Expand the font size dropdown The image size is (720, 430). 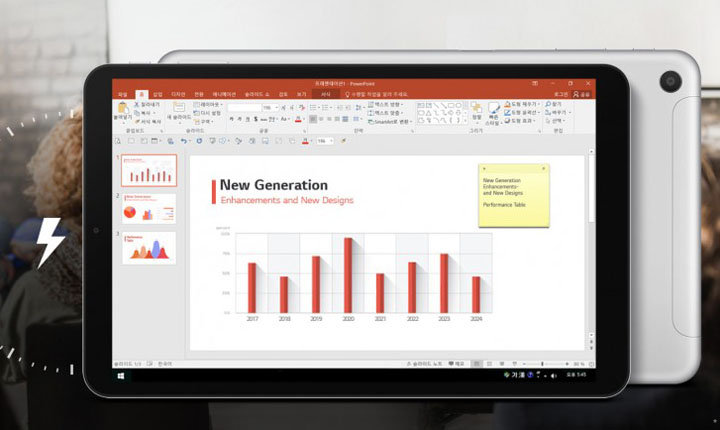click(277, 107)
